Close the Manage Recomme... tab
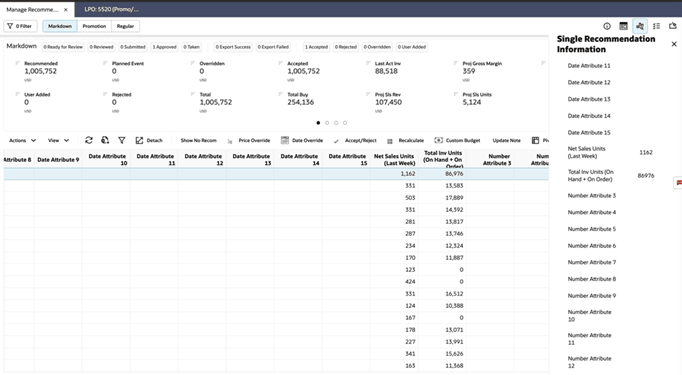Viewport: 682px width, 375px height. (x=66, y=9)
